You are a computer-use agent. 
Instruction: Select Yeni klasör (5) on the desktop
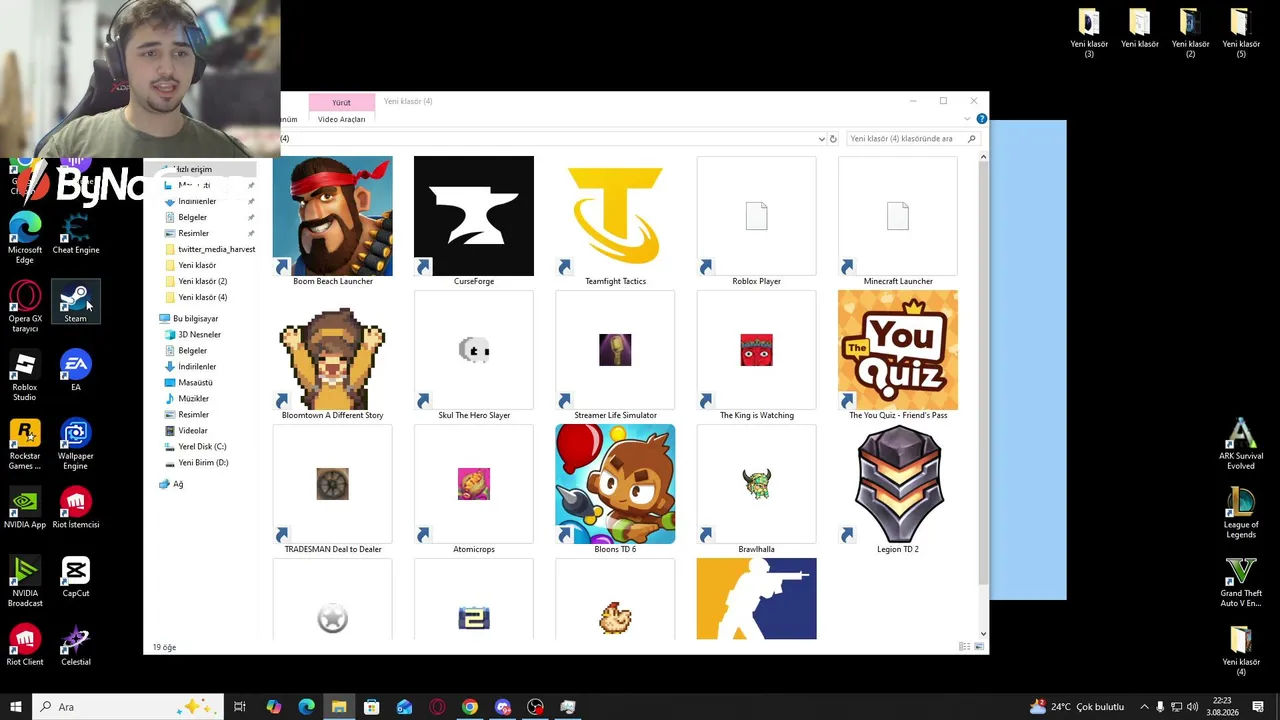click(x=1241, y=34)
